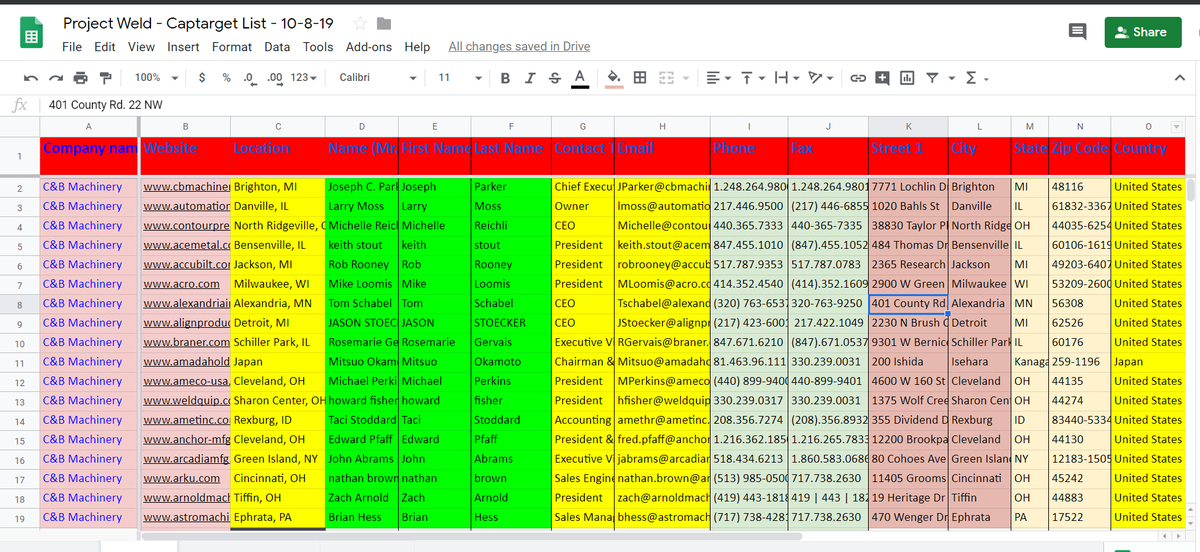Open horizontal align dropdown
1200x552 pixels.
[x=717, y=78]
